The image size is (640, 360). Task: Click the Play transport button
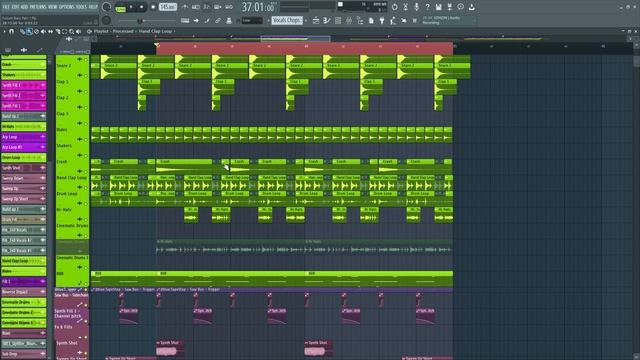tap(131, 7)
